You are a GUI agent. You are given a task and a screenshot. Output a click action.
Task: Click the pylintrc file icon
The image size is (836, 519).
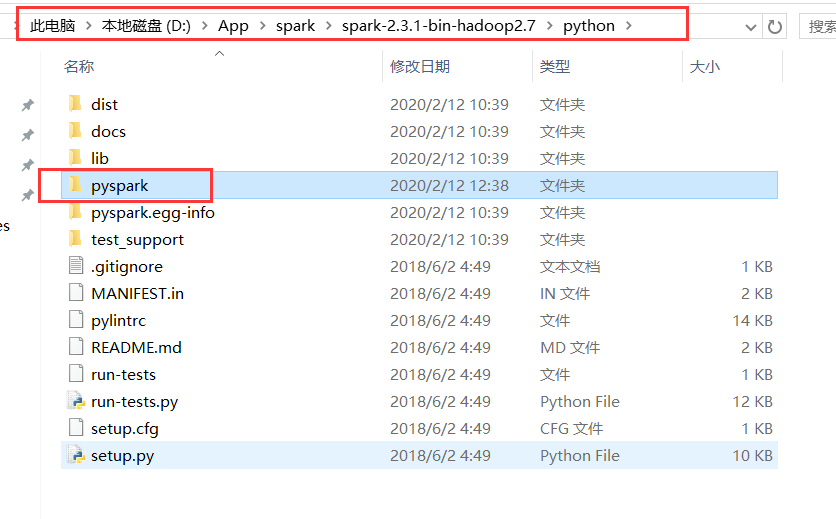pos(76,320)
